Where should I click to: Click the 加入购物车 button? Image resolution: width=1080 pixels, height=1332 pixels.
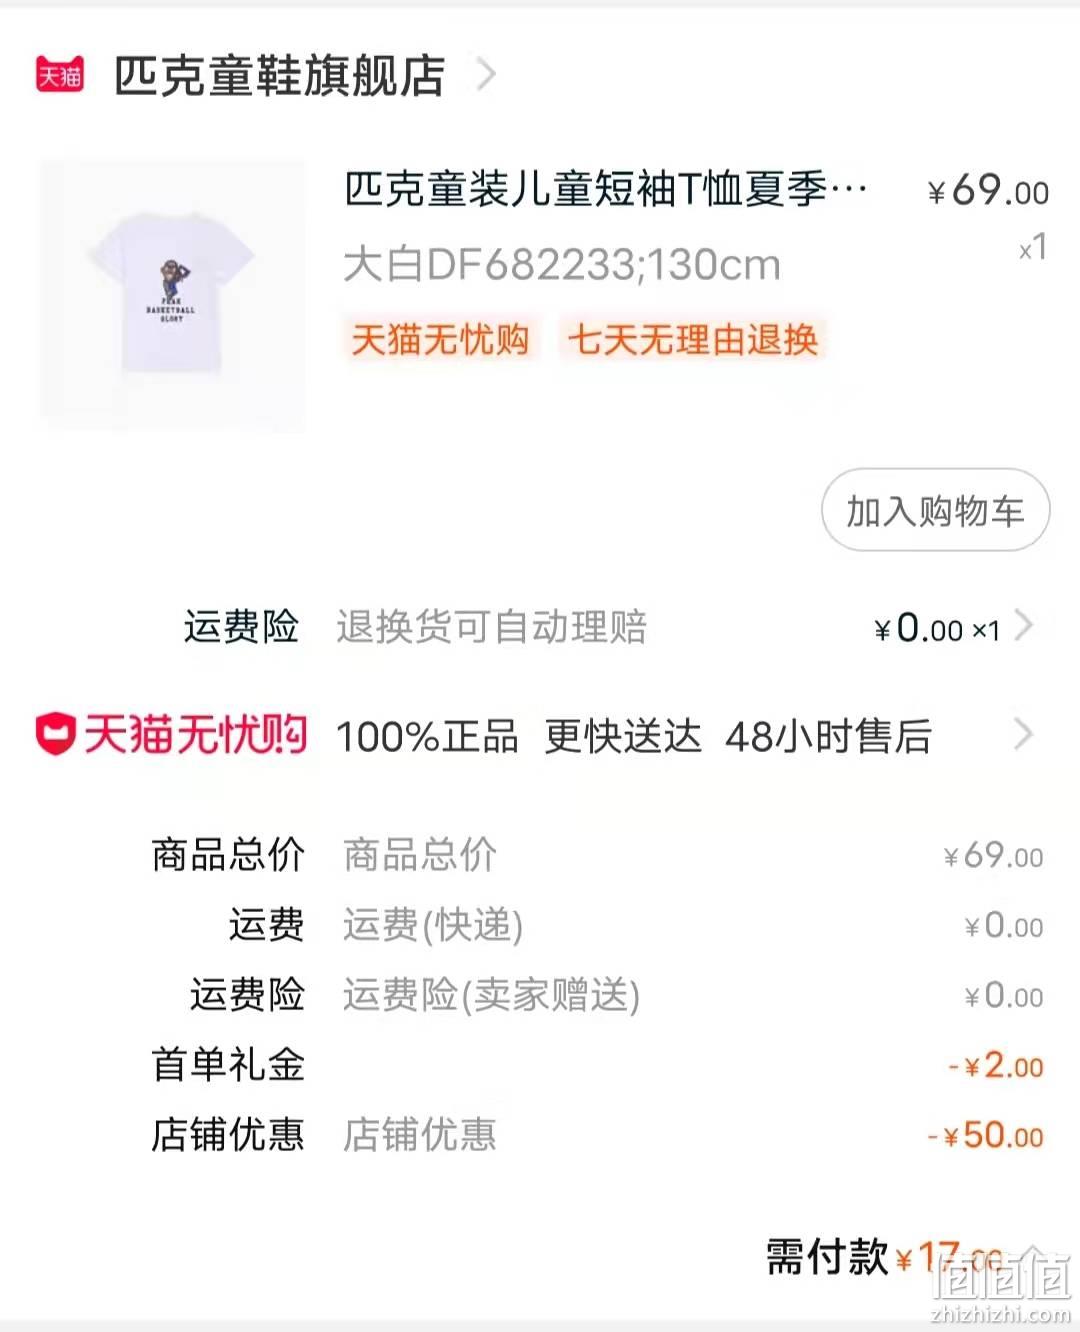[x=935, y=510]
